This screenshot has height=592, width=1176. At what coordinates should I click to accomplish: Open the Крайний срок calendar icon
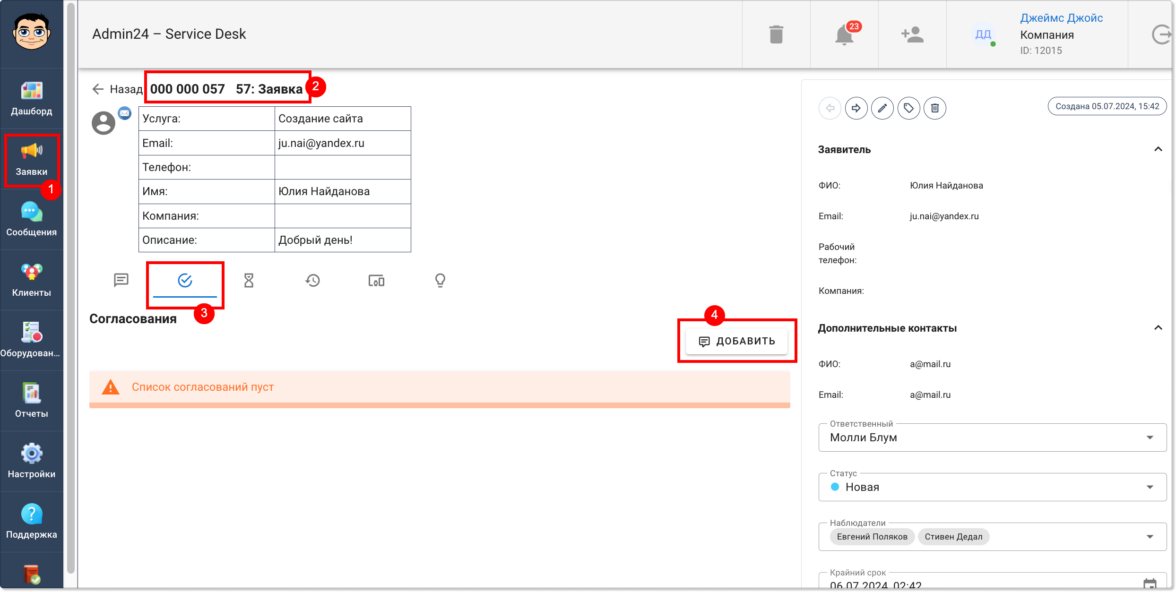[x=1150, y=585]
